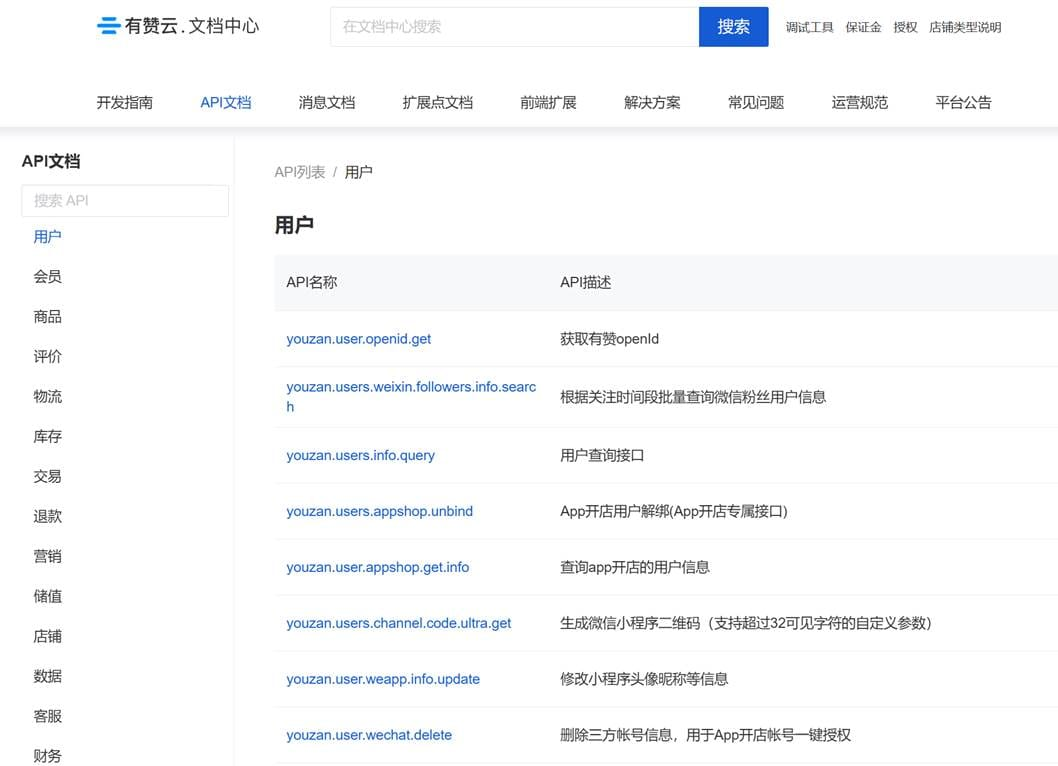Open youzan.users.info.query API link
Screen dimensions: 1058x766
coord(360,456)
